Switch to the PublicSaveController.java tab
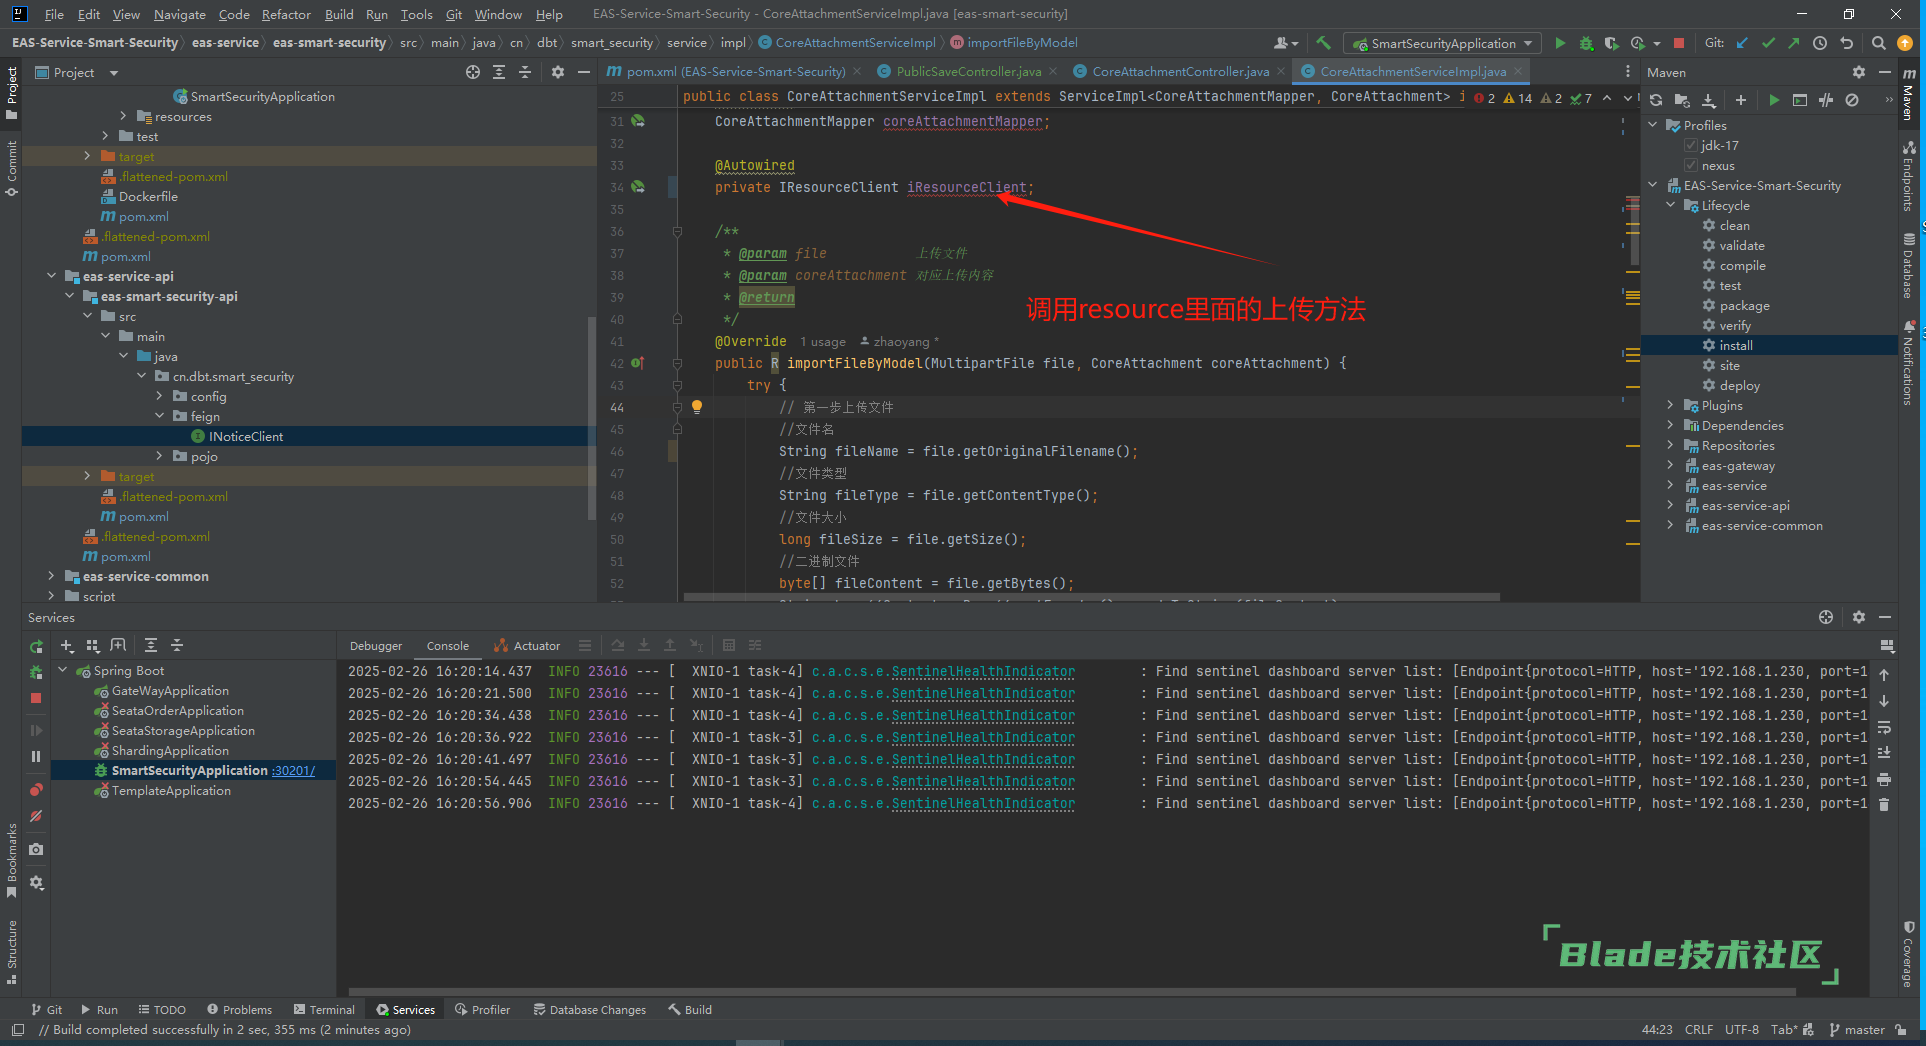Viewport: 1926px width, 1046px height. pos(968,72)
